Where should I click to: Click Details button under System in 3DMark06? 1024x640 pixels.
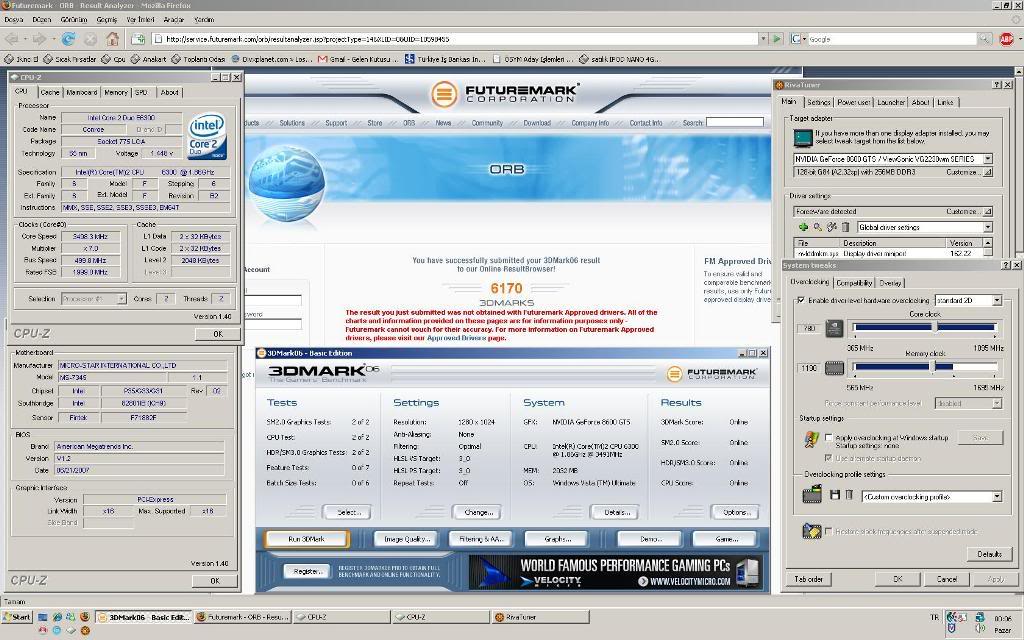tap(615, 513)
